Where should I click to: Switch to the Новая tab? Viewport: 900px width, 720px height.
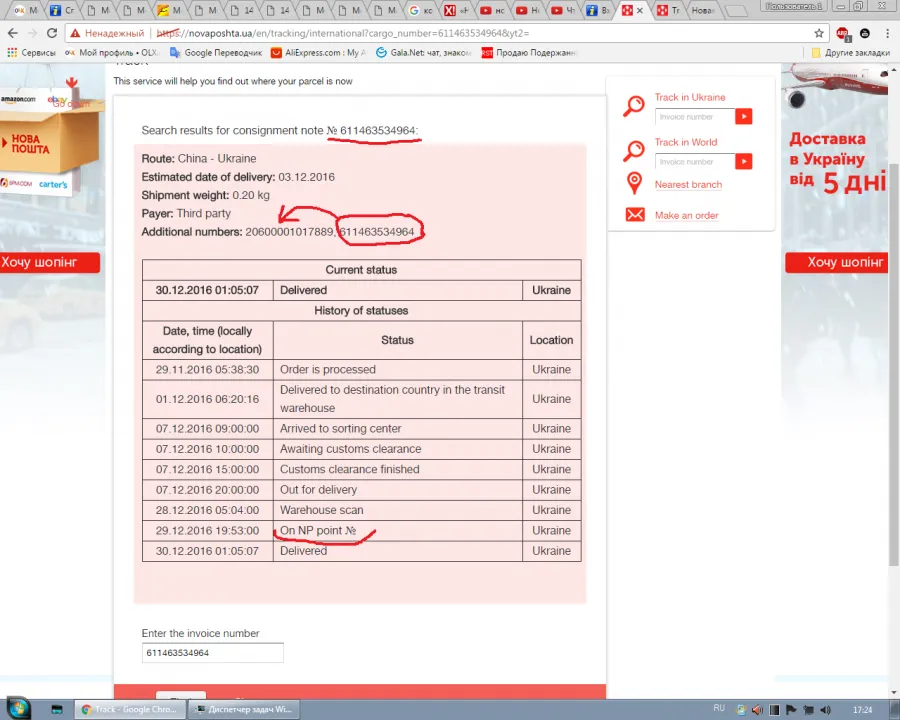(x=703, y=10)
